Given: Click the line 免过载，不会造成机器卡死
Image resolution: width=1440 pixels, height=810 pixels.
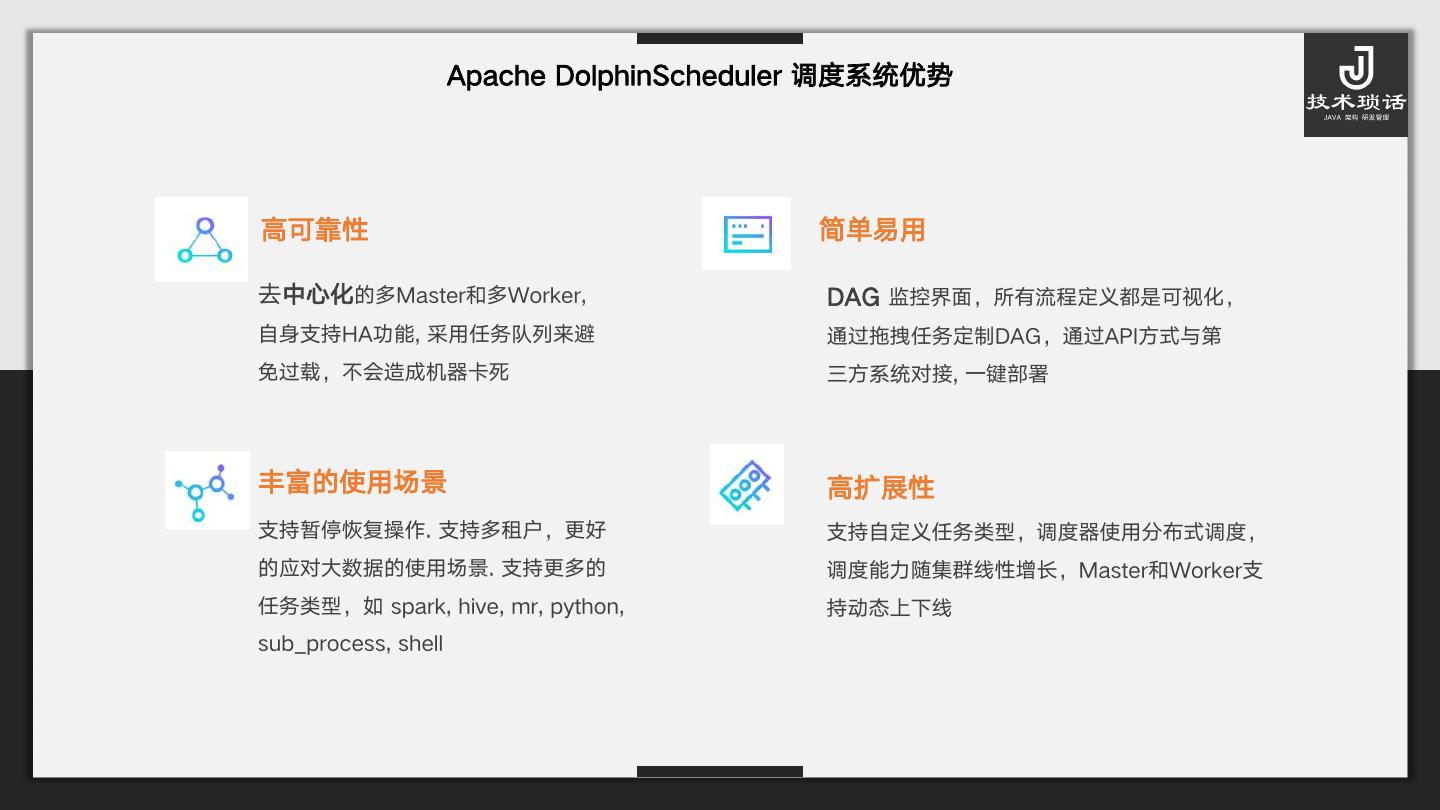Looking at the screenshot, I should pyautogui.click(x=384, y=372).
